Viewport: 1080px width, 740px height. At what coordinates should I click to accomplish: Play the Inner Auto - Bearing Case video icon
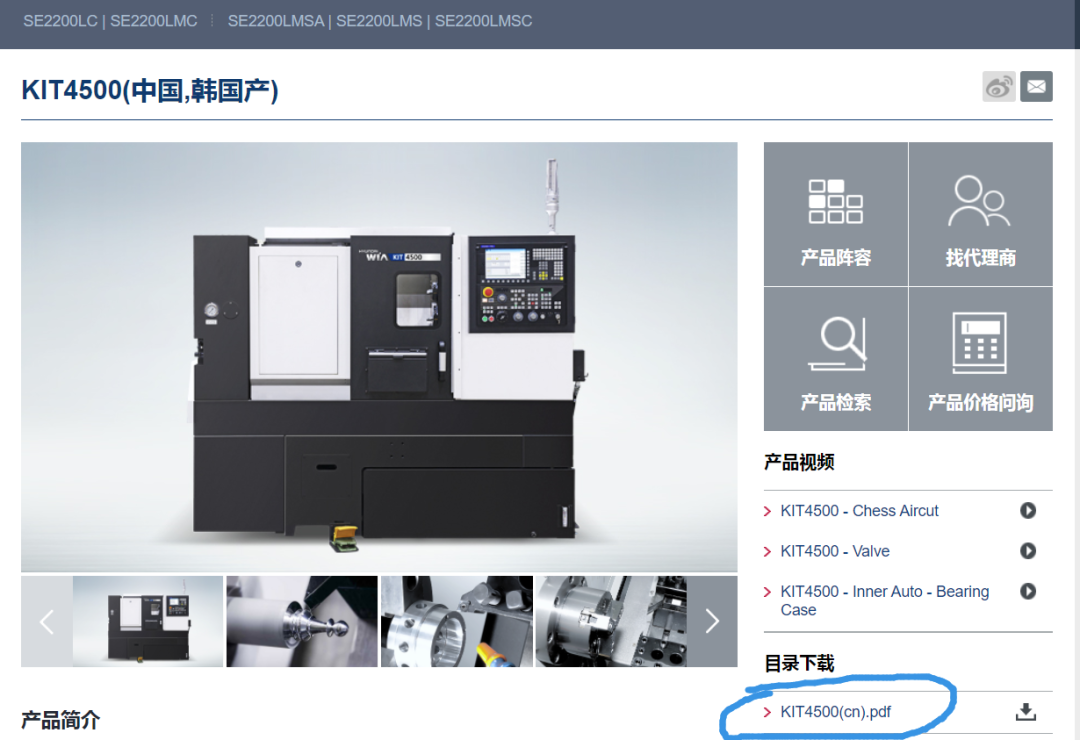coord(1028,591)
